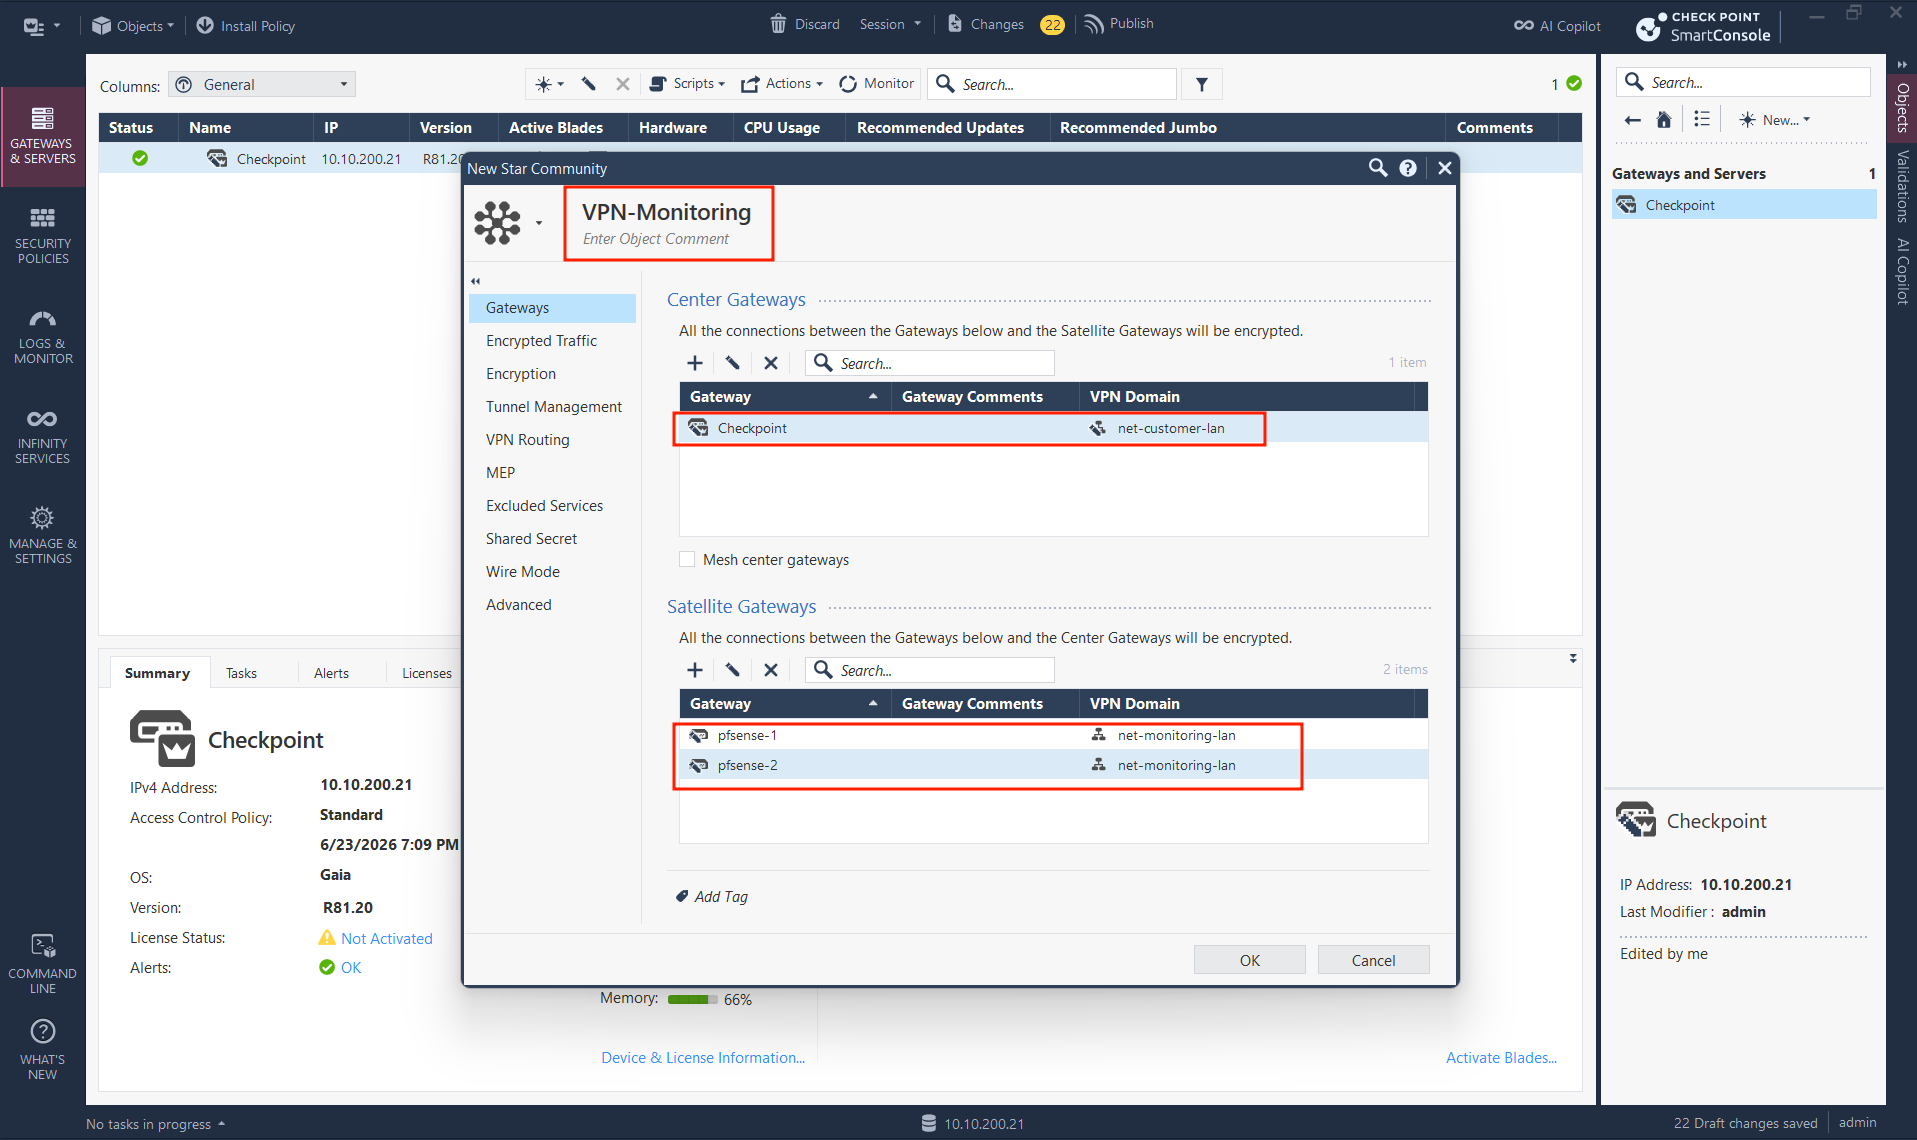Viewport: 1917px width, 1140px height.
Task: Edit the selected satellite gateway with the pencil icon
Action: (733, 670)
